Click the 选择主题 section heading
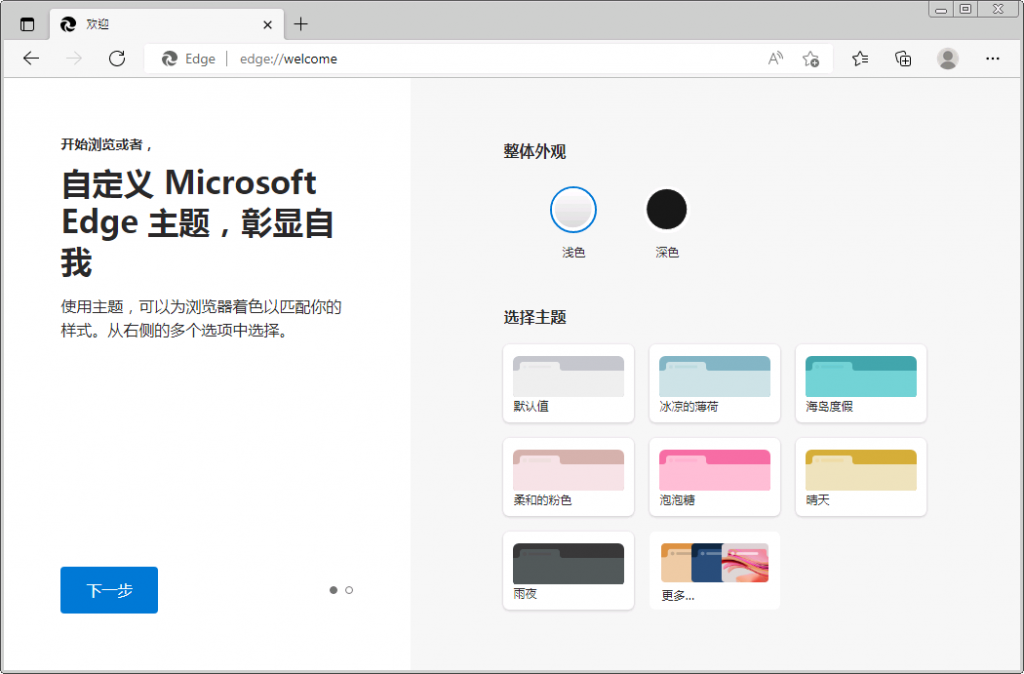The image size is (1024, 674). (x=534, y=317)
